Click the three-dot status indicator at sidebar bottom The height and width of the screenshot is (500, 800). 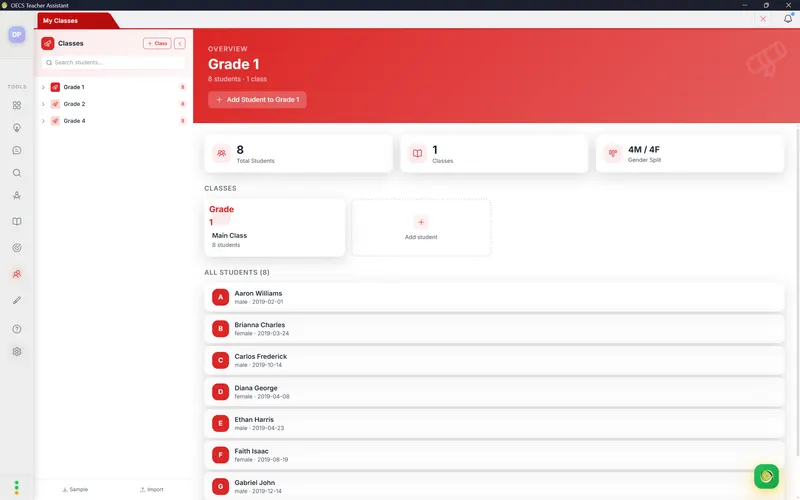coord(17,488)
